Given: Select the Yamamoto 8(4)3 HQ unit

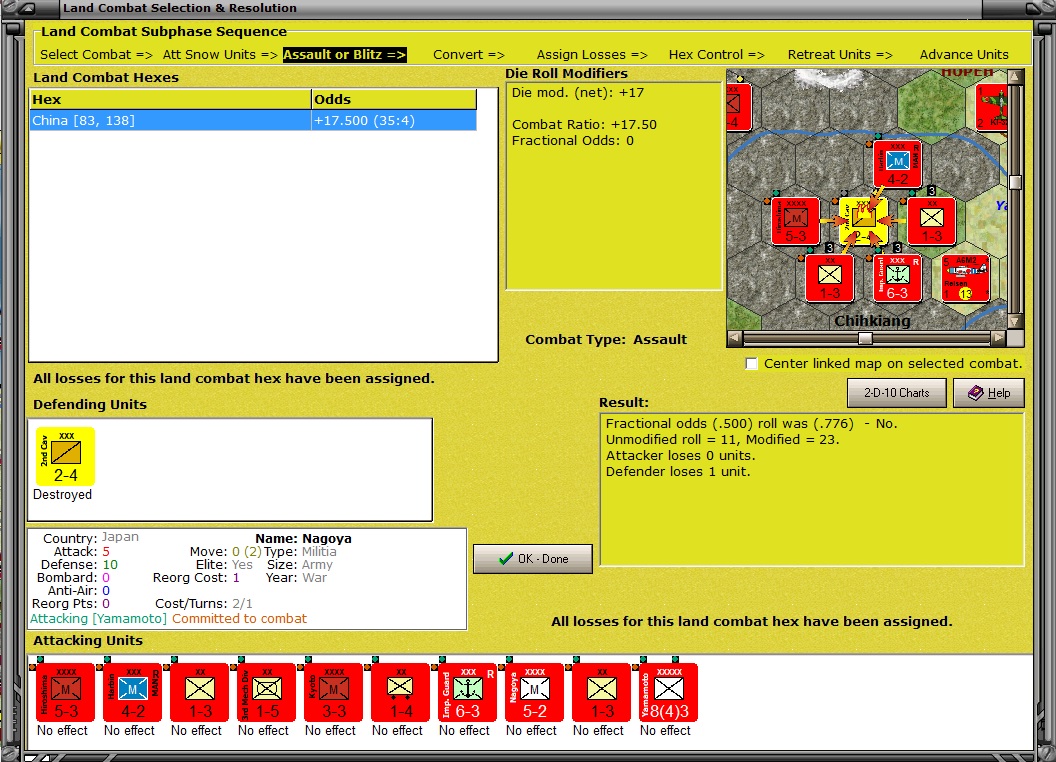Looking at the screenshot, I should [669, 693].
